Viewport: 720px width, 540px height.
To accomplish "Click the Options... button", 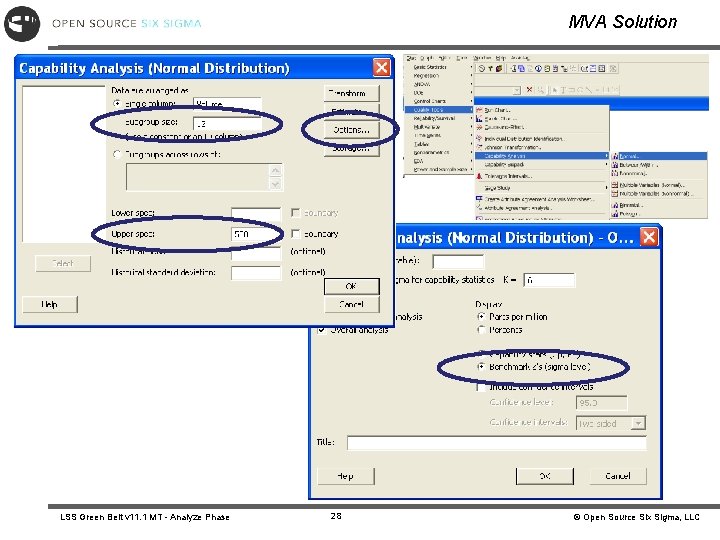I will 351,130.
